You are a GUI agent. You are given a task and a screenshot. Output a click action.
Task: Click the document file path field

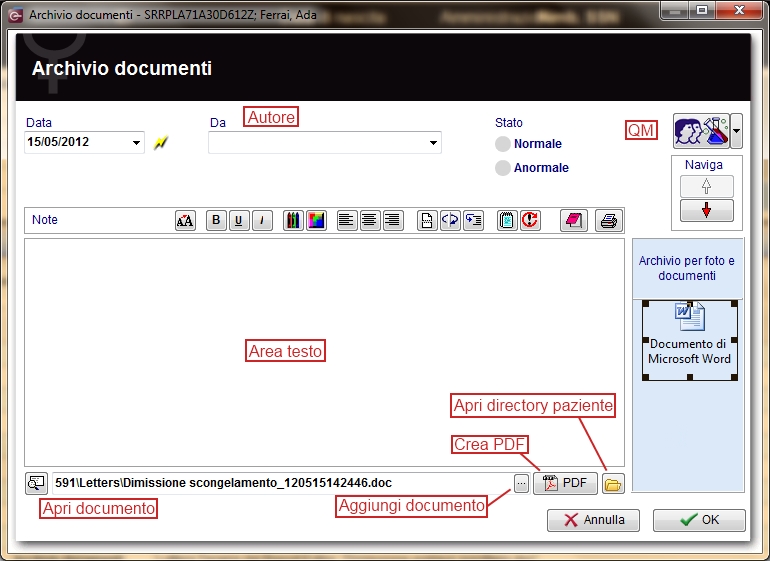283,483
